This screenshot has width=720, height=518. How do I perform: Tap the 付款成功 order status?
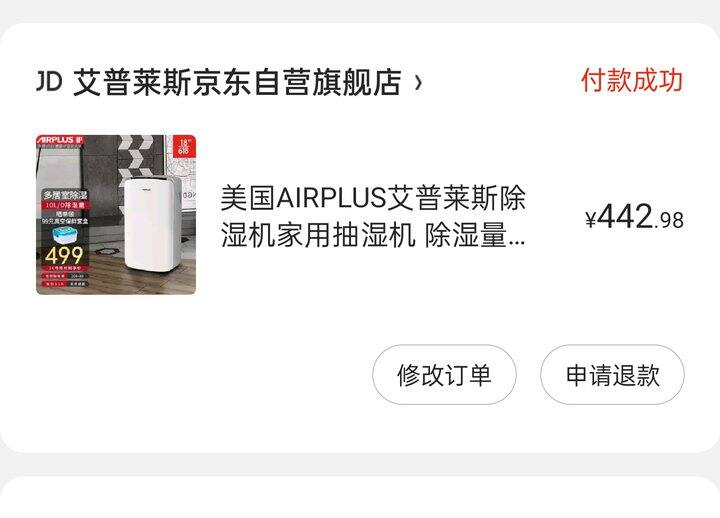coord(632,80)
